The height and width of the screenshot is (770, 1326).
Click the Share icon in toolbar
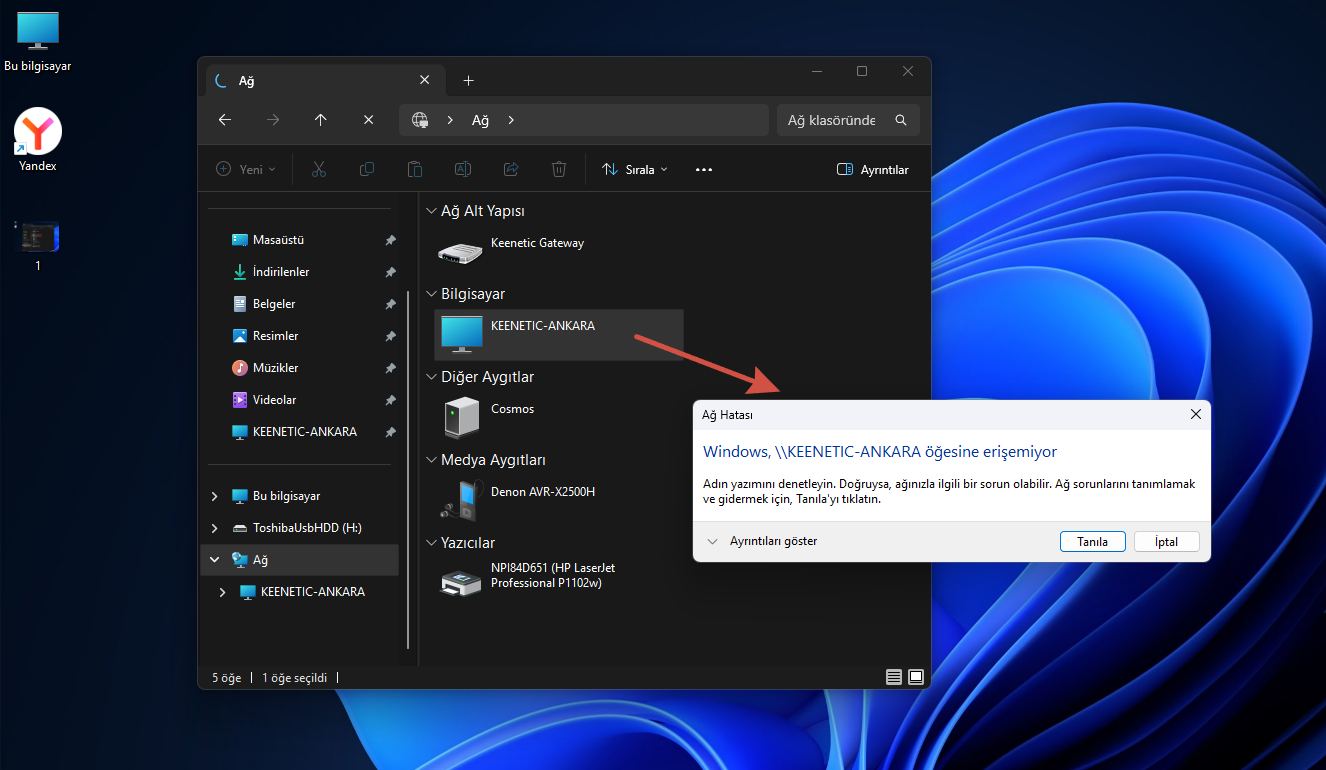click(511, 170)
